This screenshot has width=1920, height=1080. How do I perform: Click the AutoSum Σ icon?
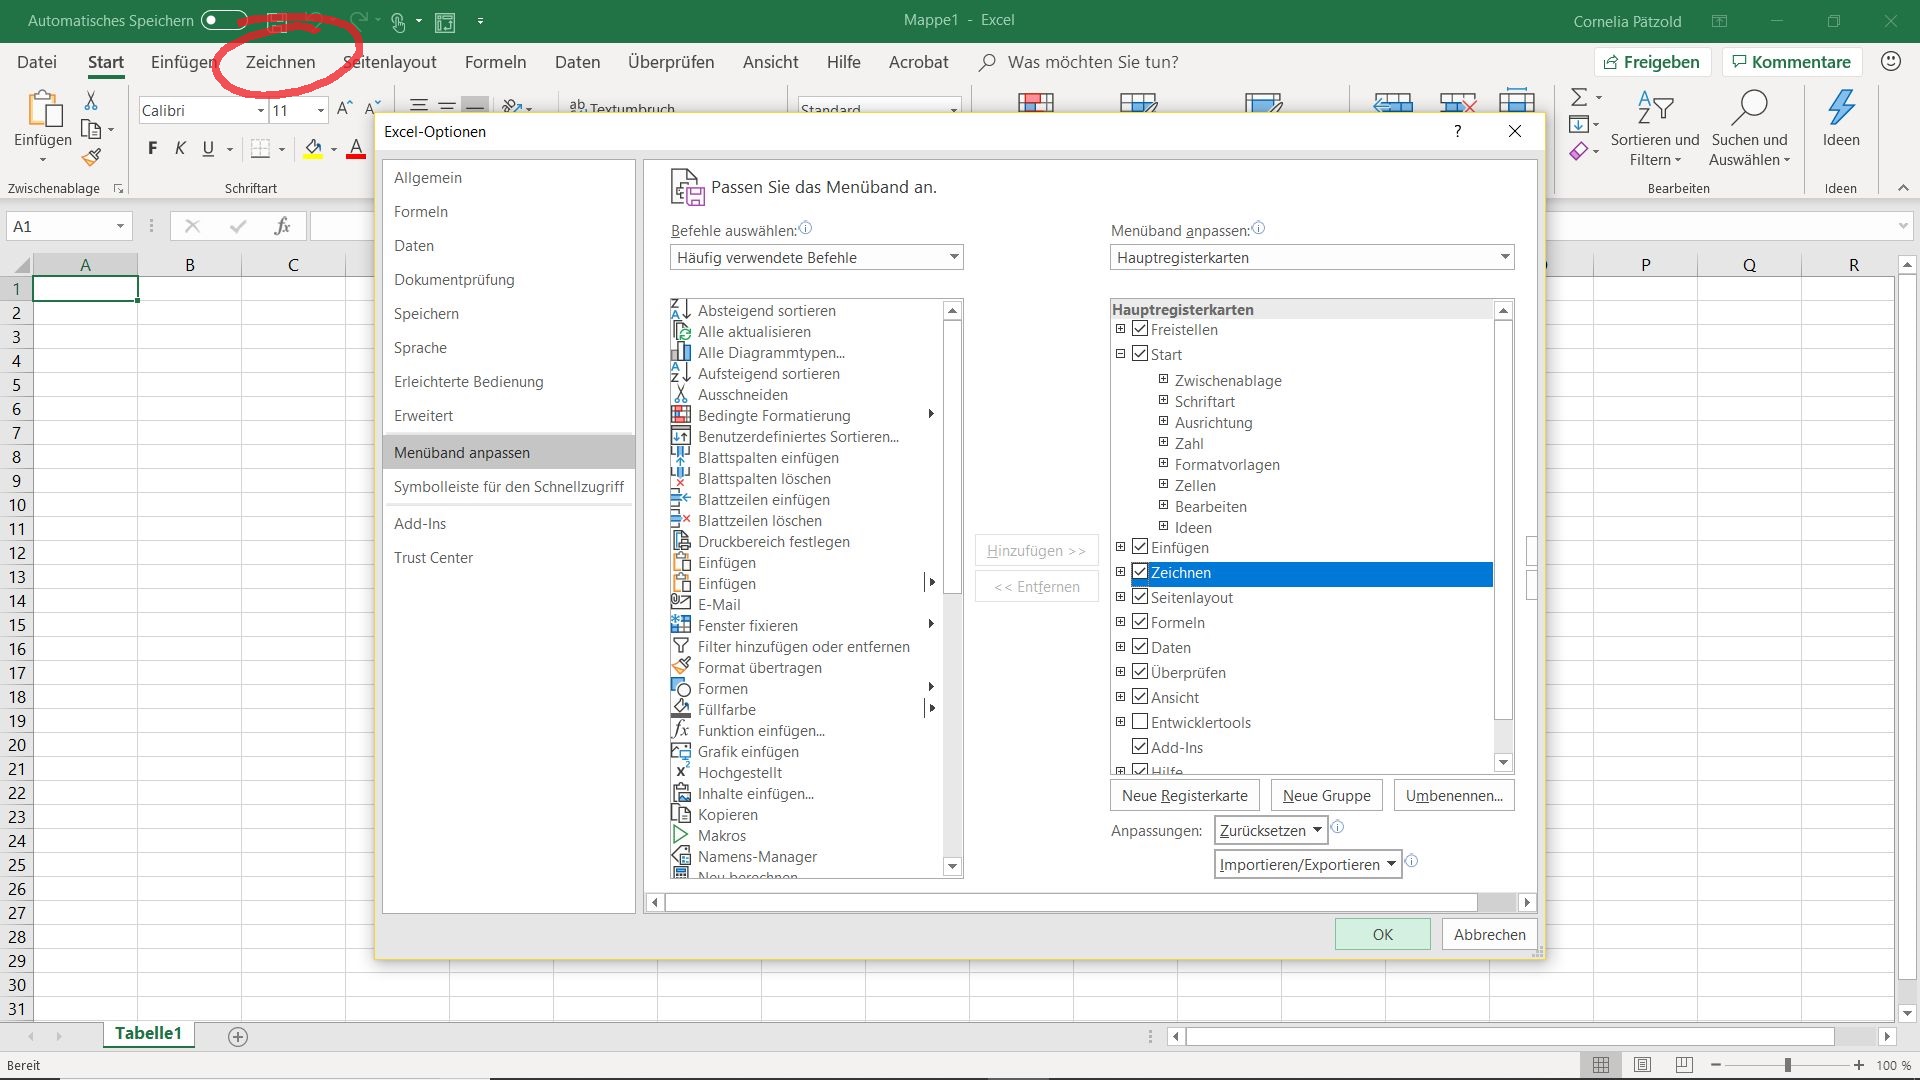click(1581, 99)
